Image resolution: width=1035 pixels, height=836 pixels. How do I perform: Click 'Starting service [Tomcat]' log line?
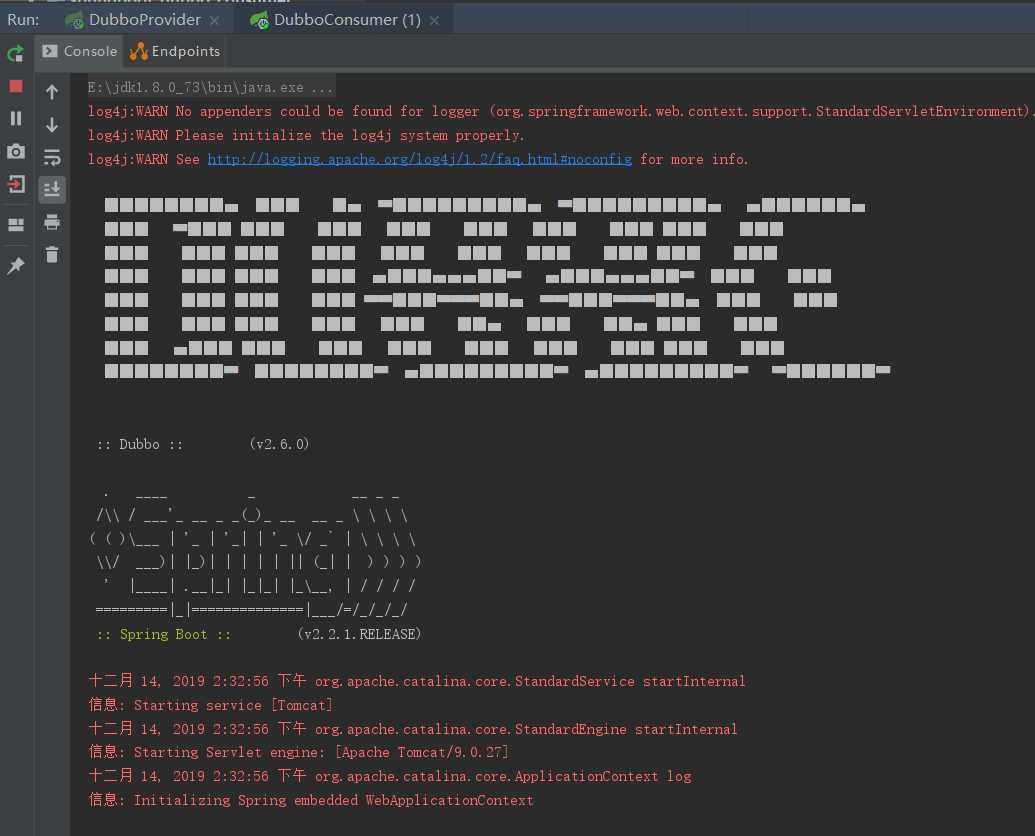(x=211, y=705)
